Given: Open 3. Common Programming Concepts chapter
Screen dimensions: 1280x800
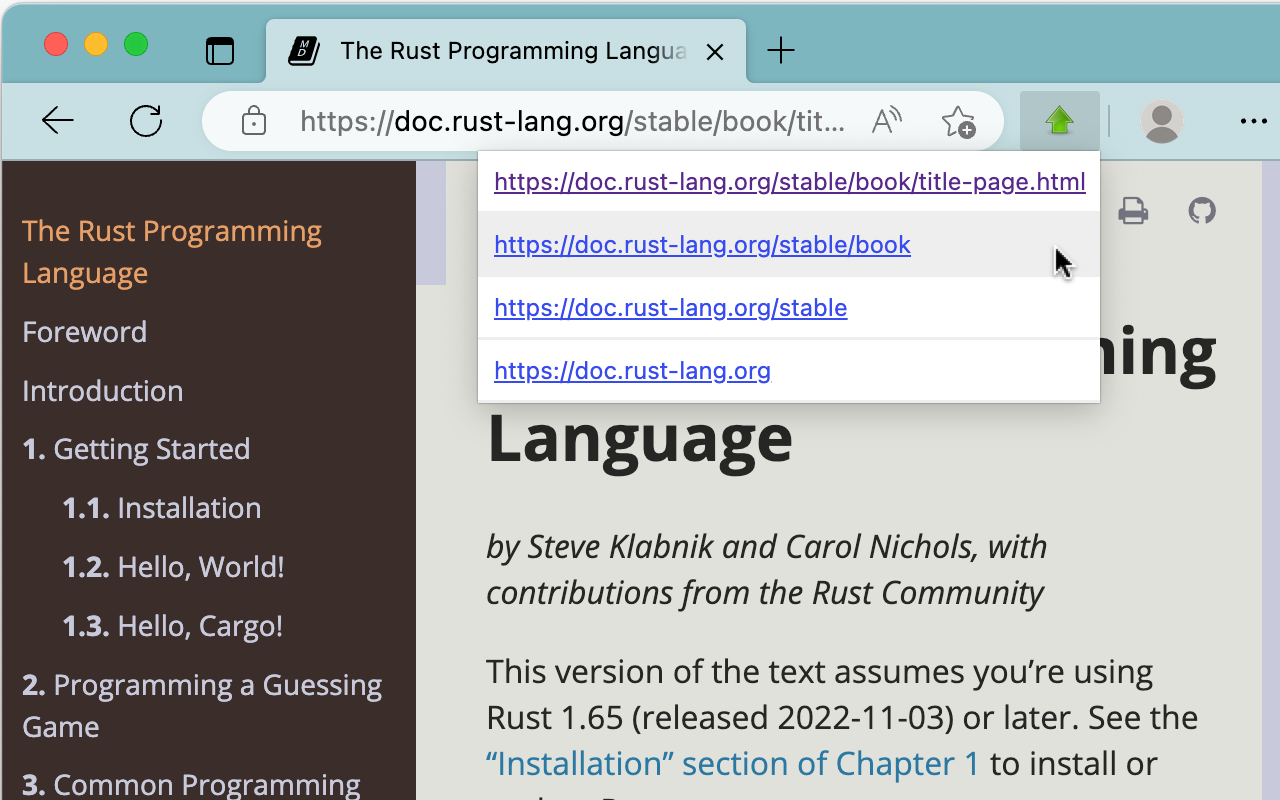Looking at the screenshot, I should click(191, 785).
